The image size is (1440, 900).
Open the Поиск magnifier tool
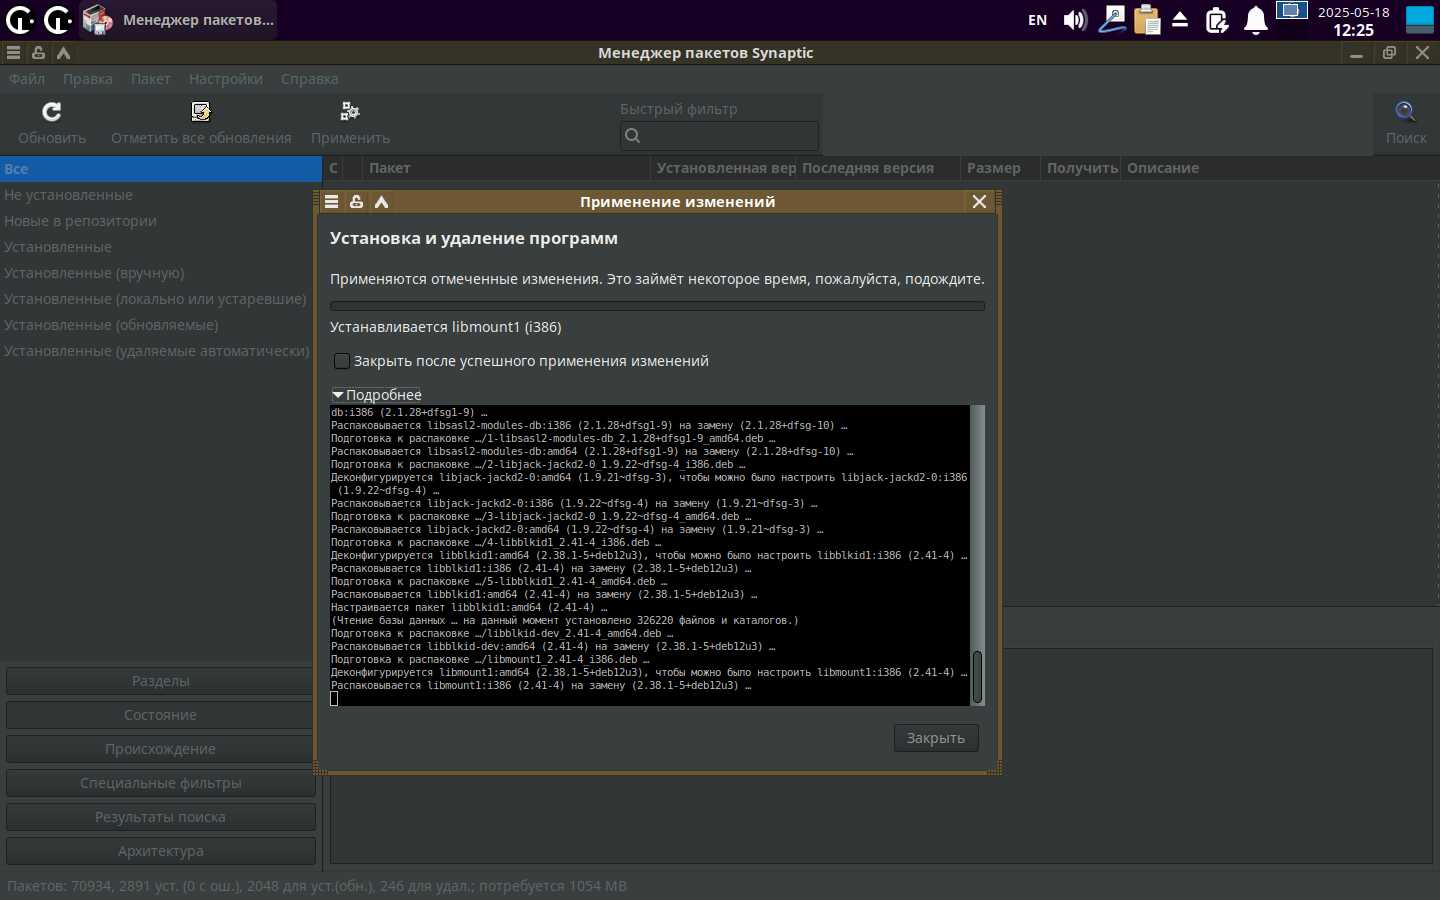pos(1405,112)
